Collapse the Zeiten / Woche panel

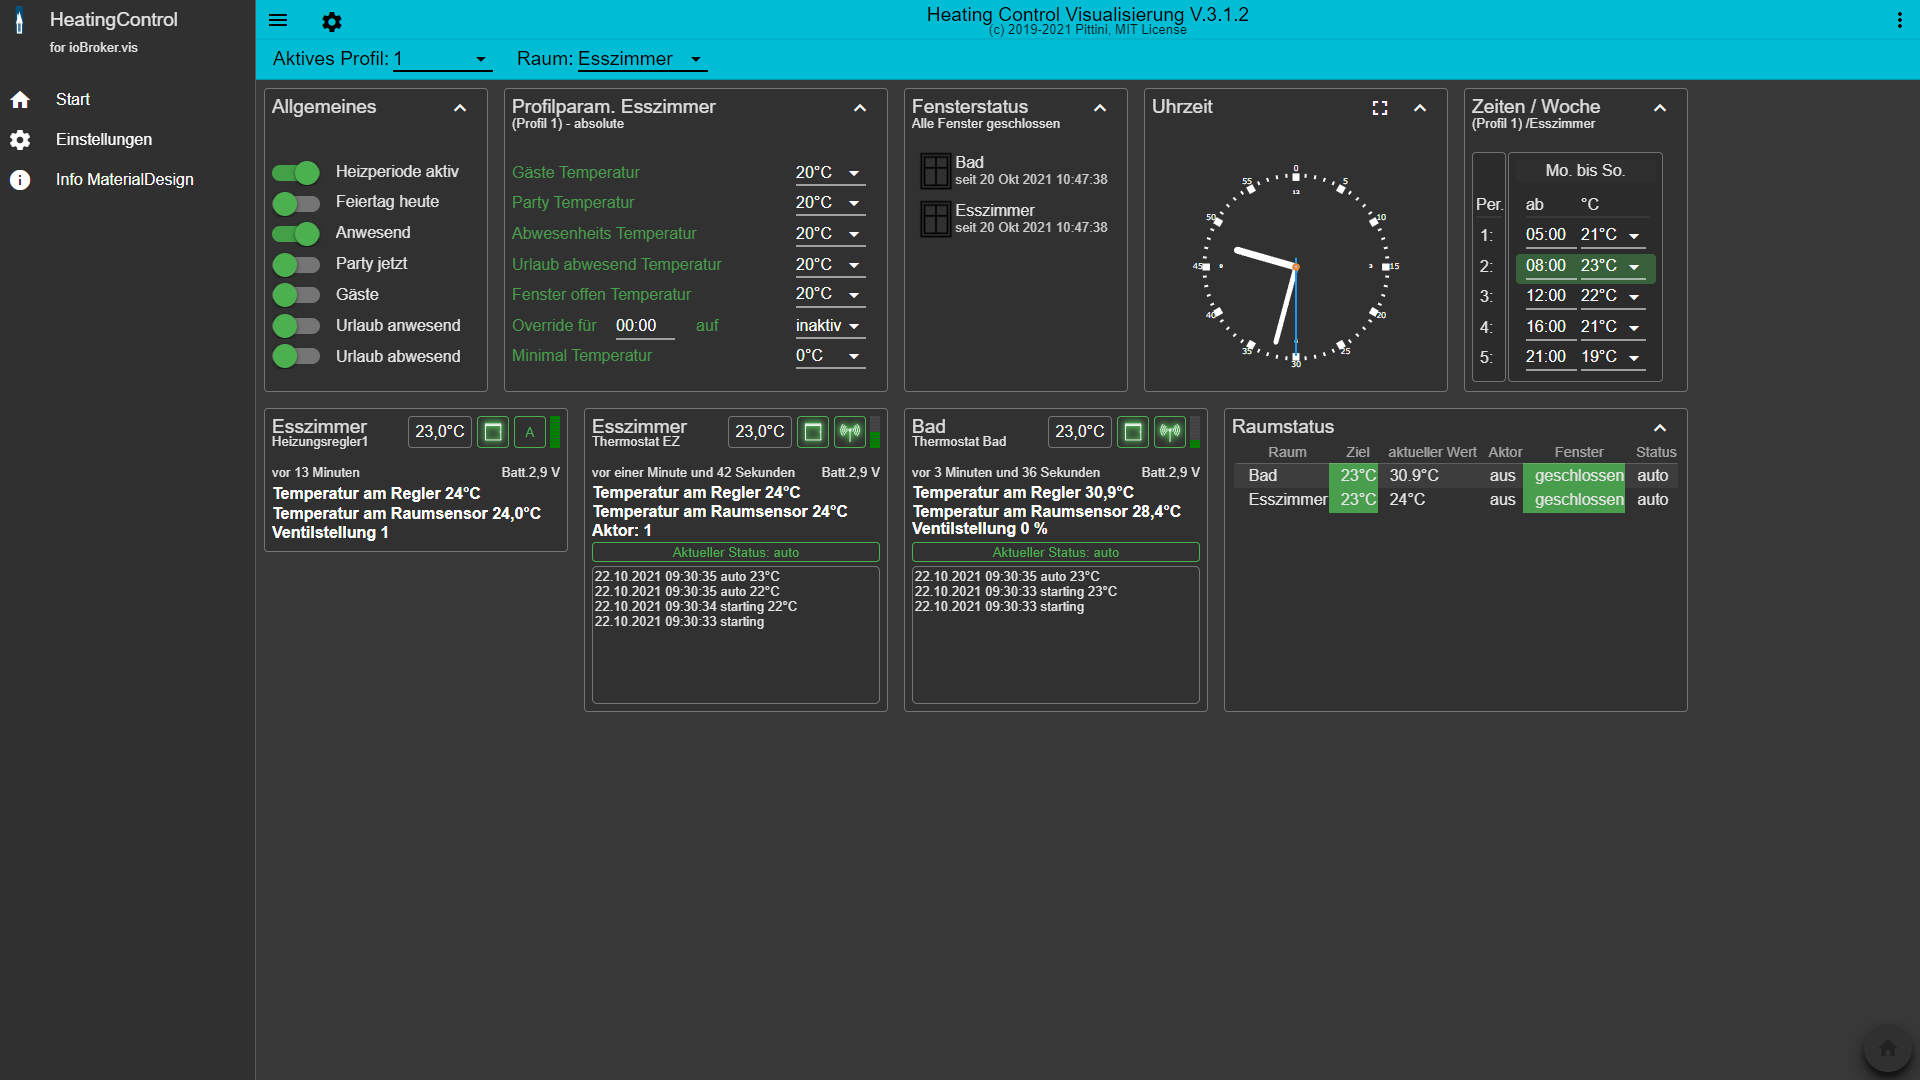coord(1660,108)
